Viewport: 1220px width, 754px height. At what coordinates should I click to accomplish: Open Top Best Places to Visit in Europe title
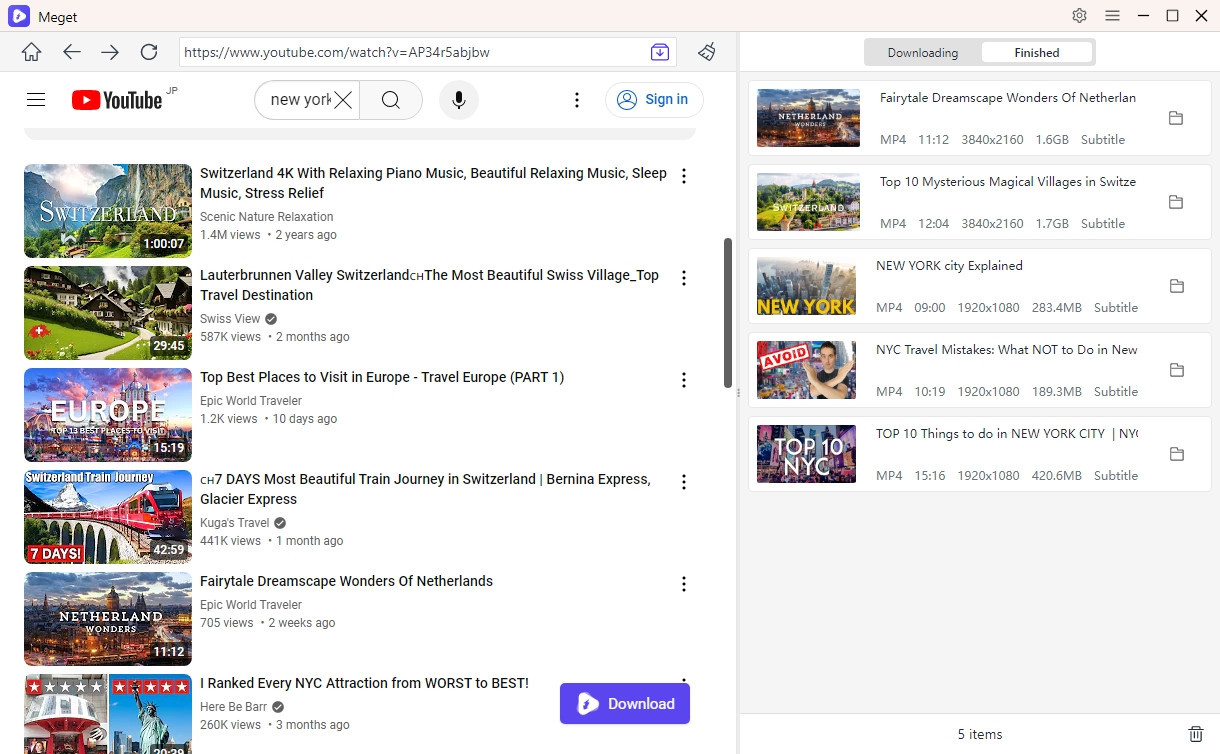point(382,377)
